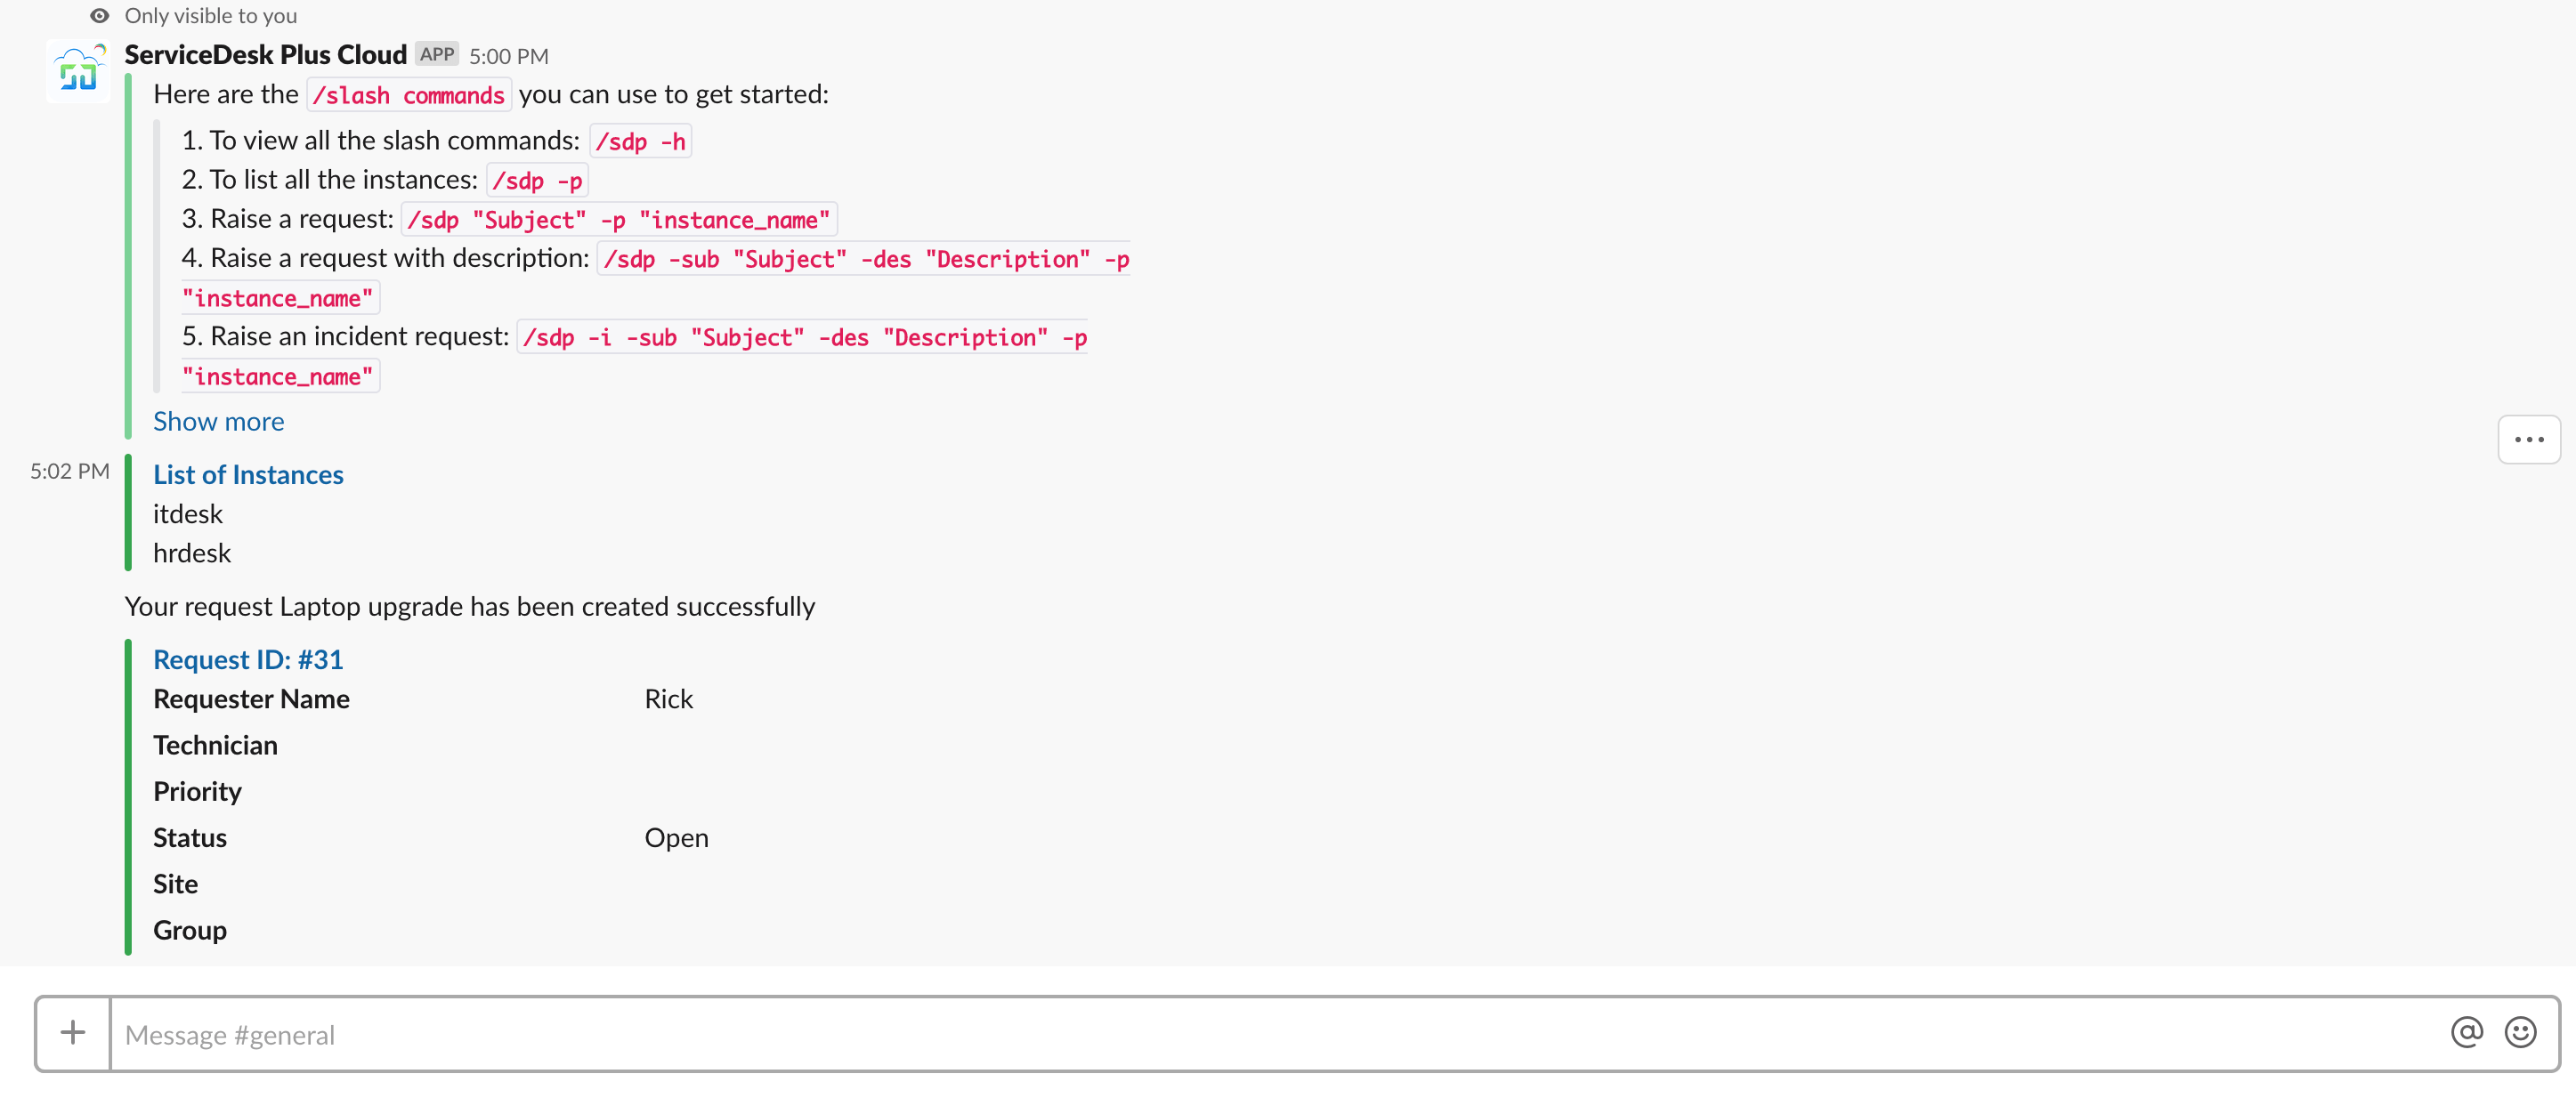2576x1098 pixels.
Task: Click the plus attachment button
Action: (73, 1033)
